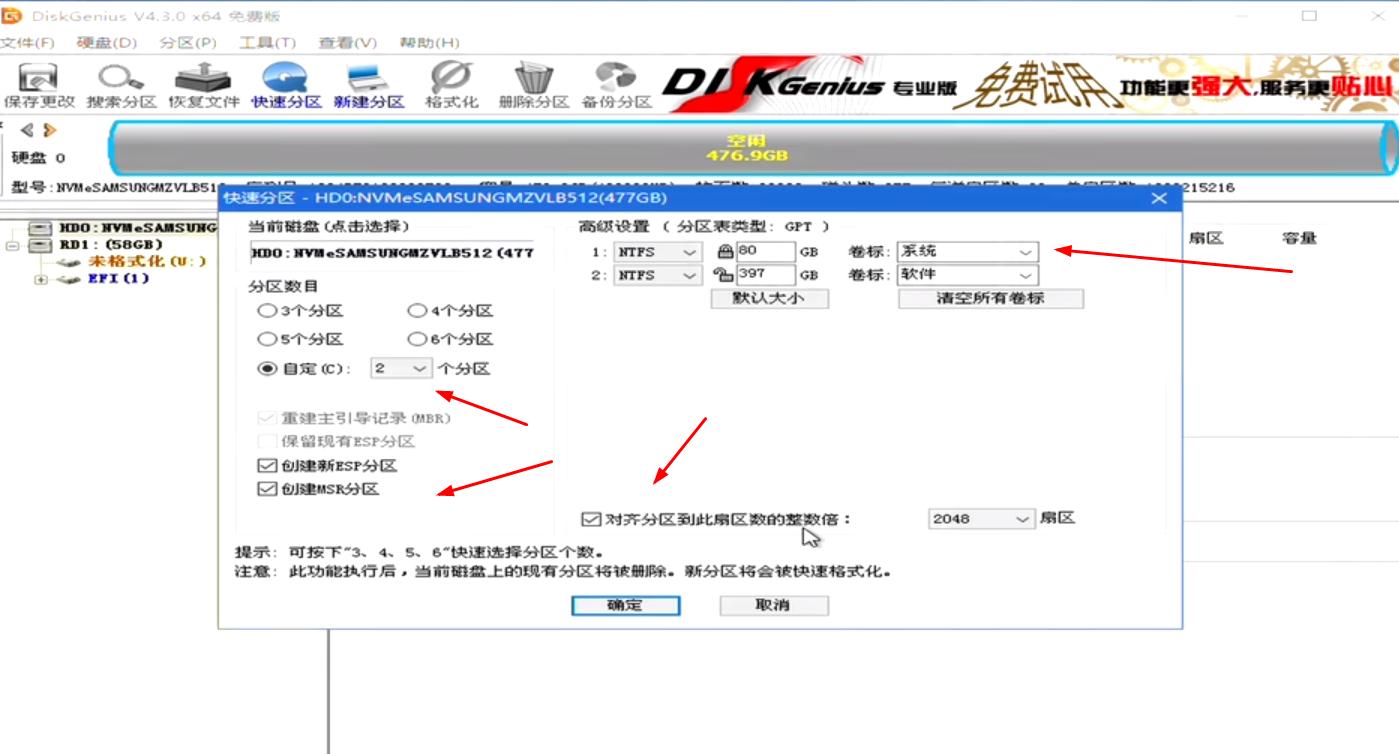Select the 4个分区 radio button
1399x754 pixels.
[x=417, y=311]
